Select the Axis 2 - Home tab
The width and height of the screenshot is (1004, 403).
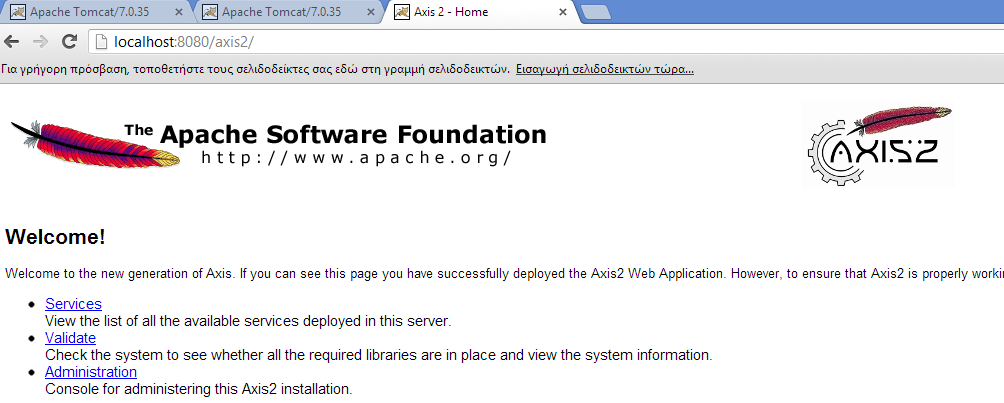click(482, 12)
